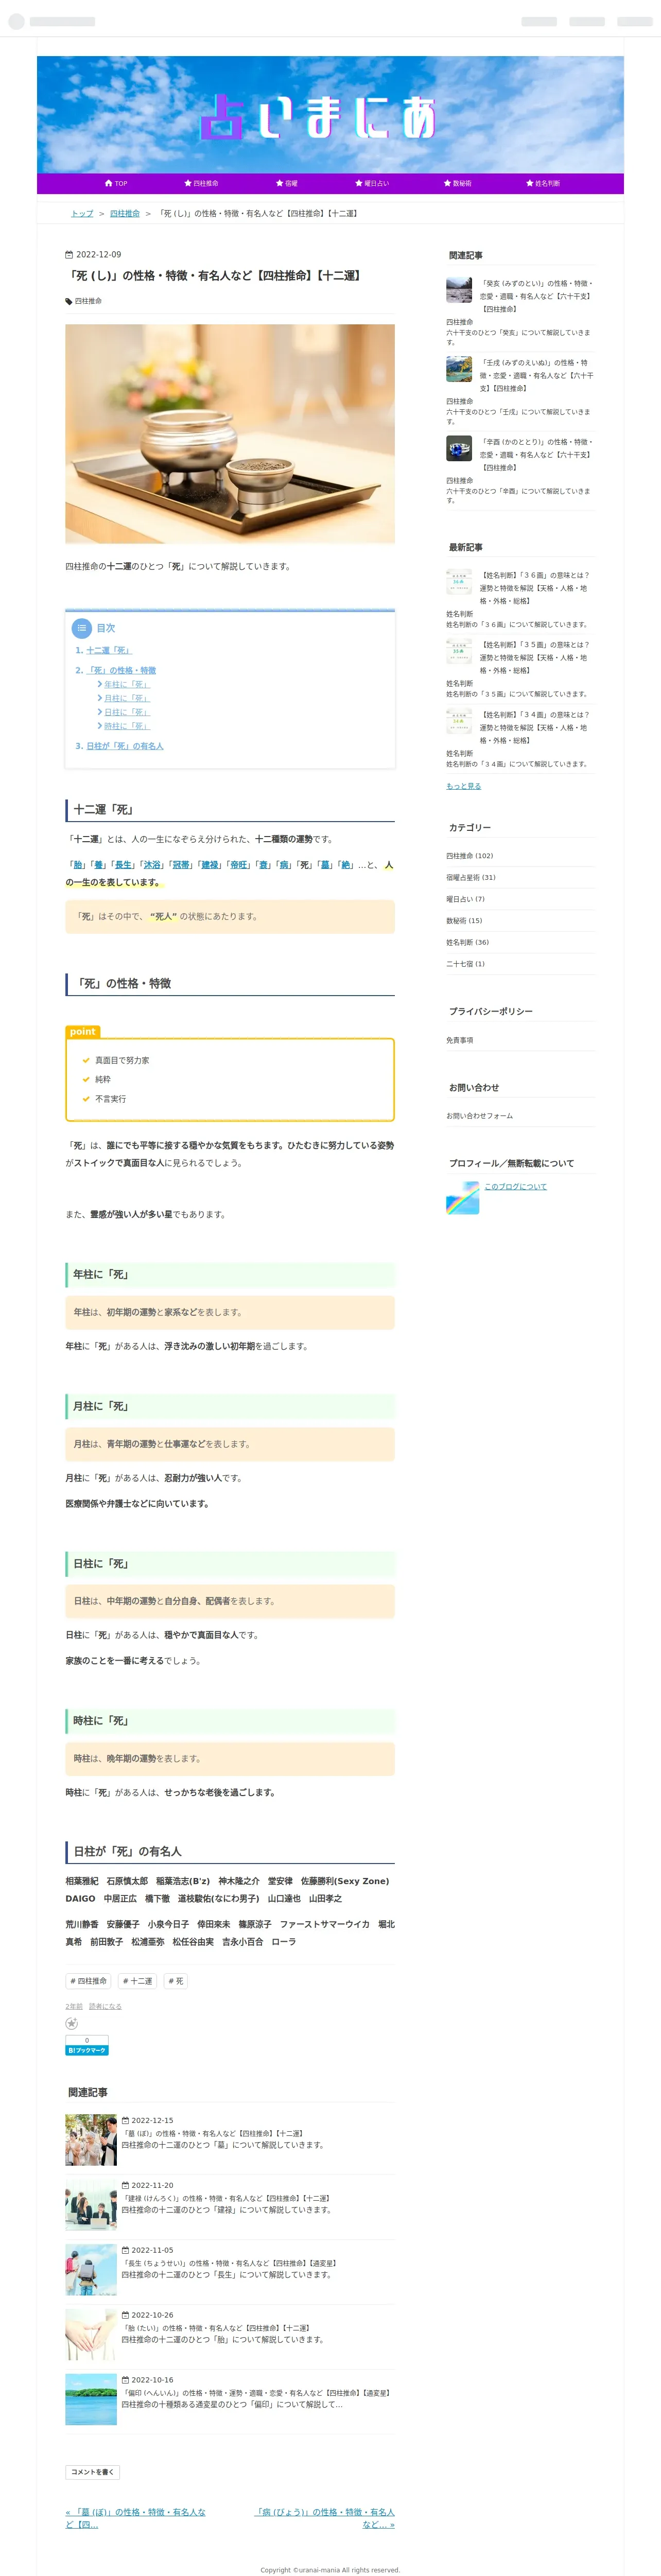
Task: Open the 免責事項 disclaimer link
Action: (x=460, y=1040)
